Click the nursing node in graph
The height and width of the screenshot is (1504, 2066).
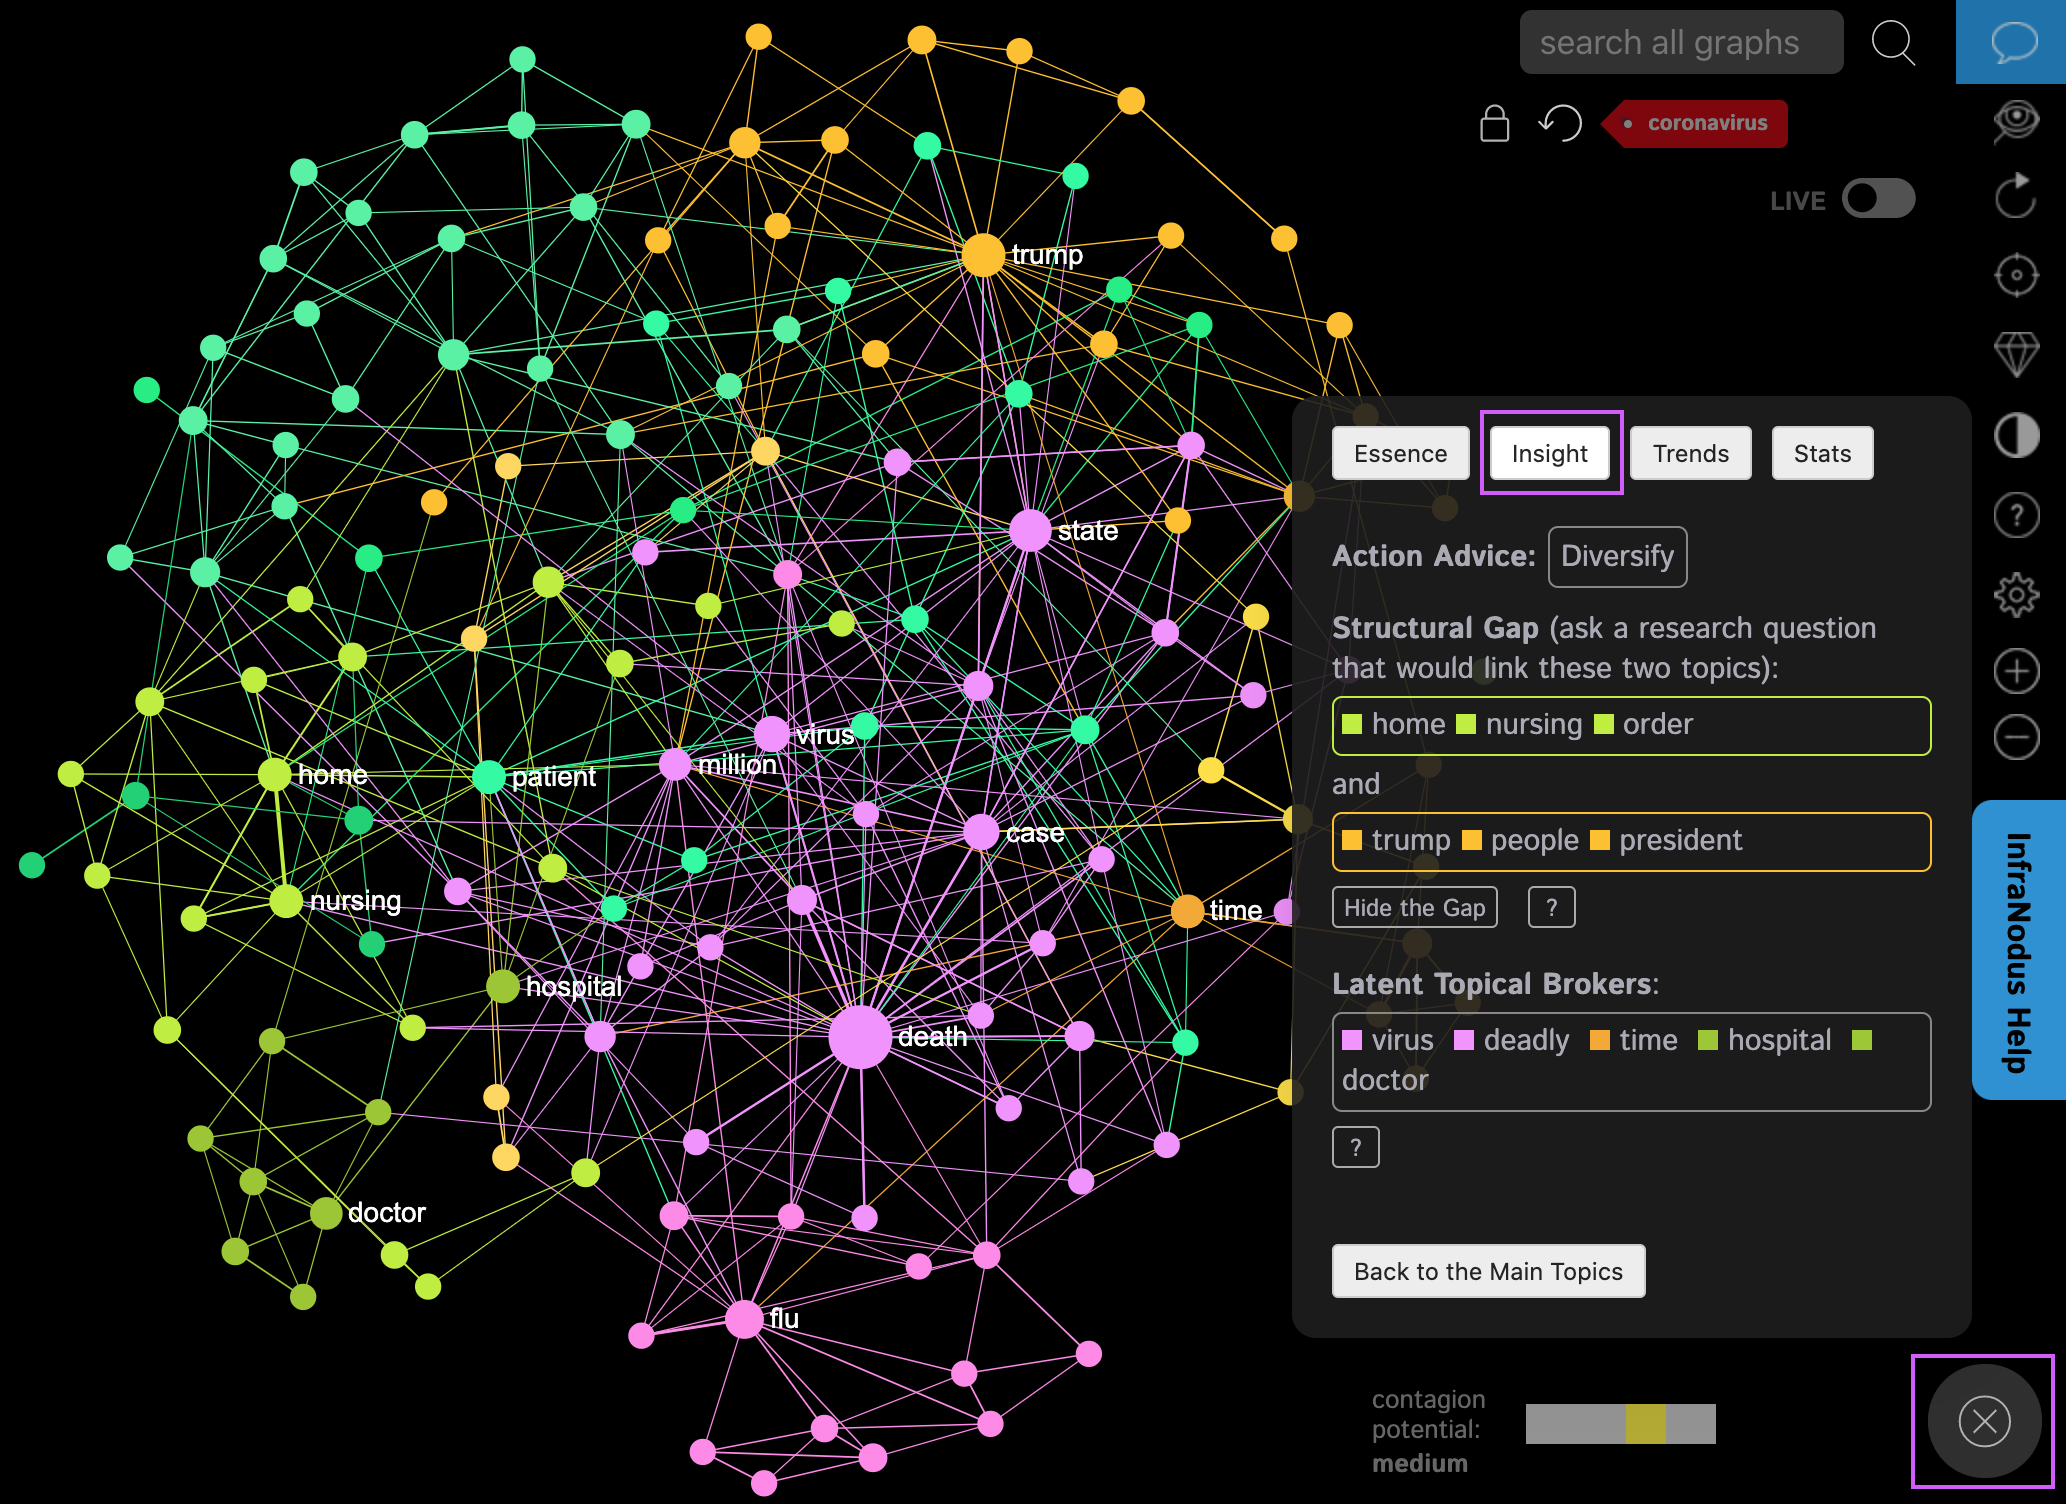point(286,901)
